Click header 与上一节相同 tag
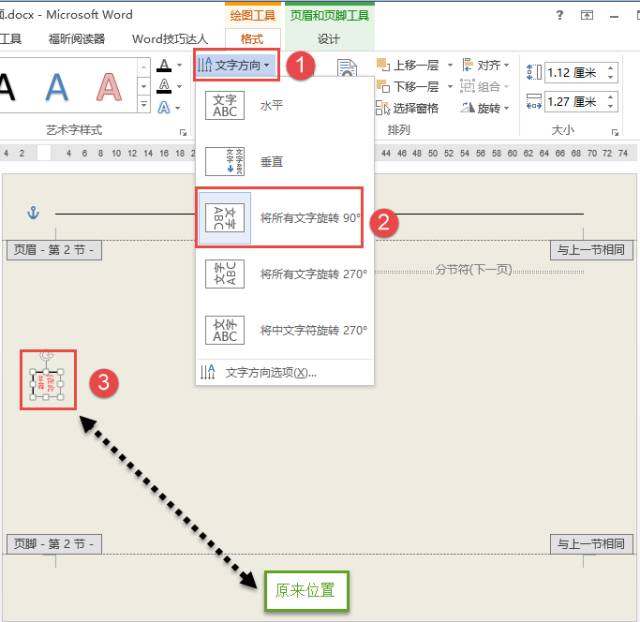 591,249
